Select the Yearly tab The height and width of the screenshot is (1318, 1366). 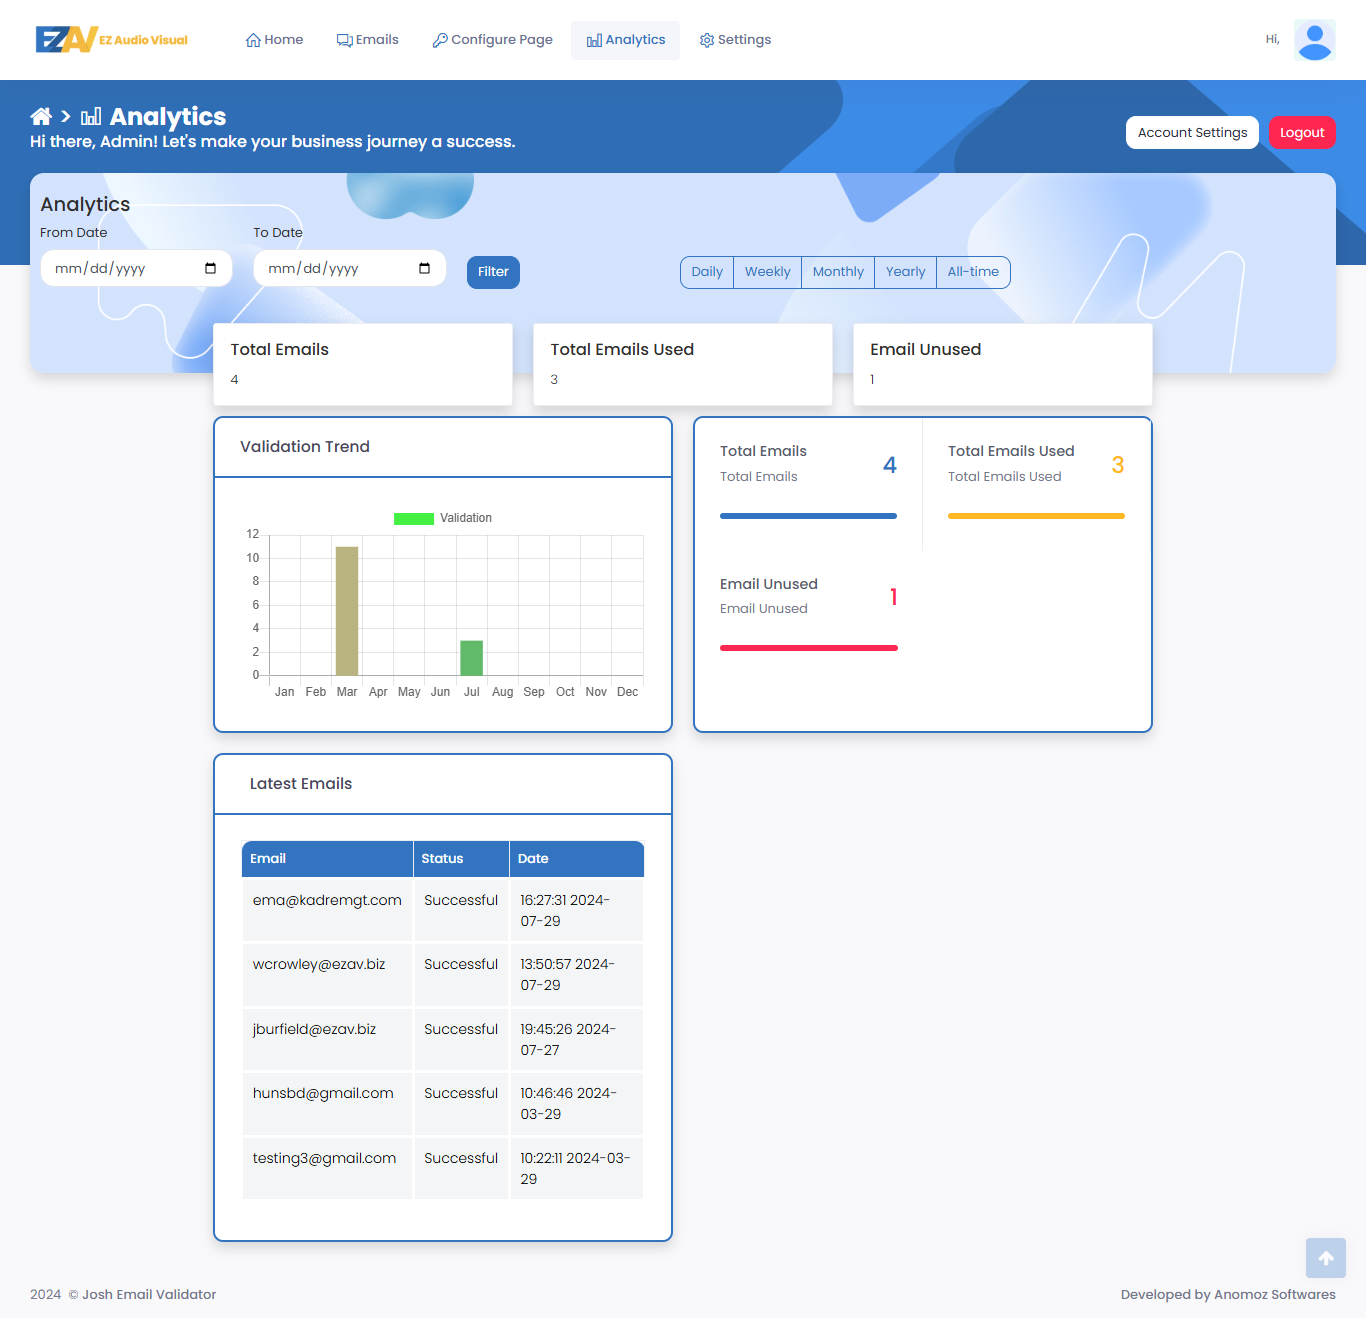pos(904,272)
